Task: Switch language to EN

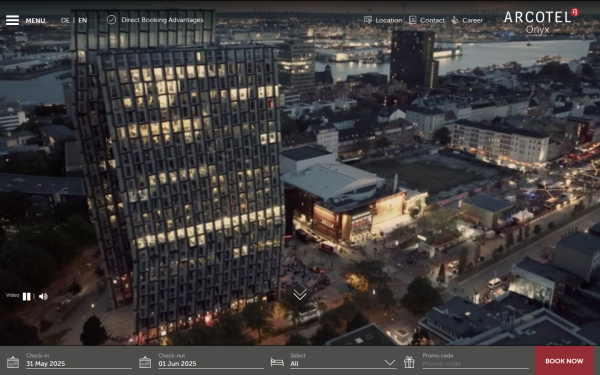Action: click(83, 20)
